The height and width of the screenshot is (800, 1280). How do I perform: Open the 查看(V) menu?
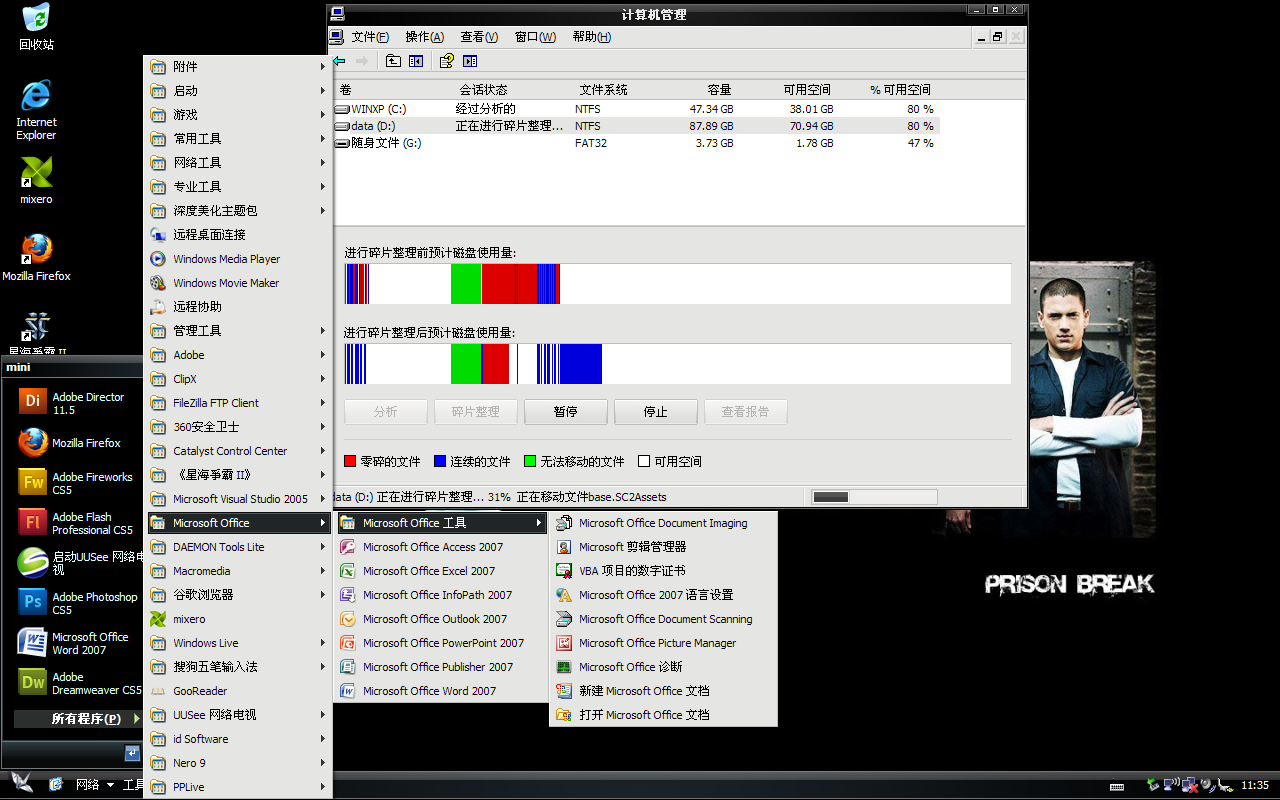(479, 37)
